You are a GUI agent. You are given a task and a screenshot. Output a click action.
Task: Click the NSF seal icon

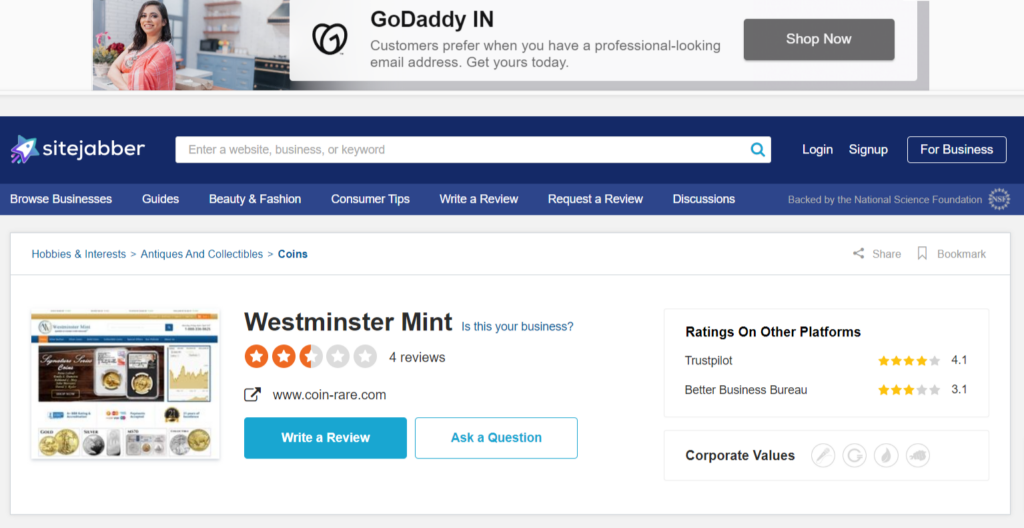pos(999,199)
